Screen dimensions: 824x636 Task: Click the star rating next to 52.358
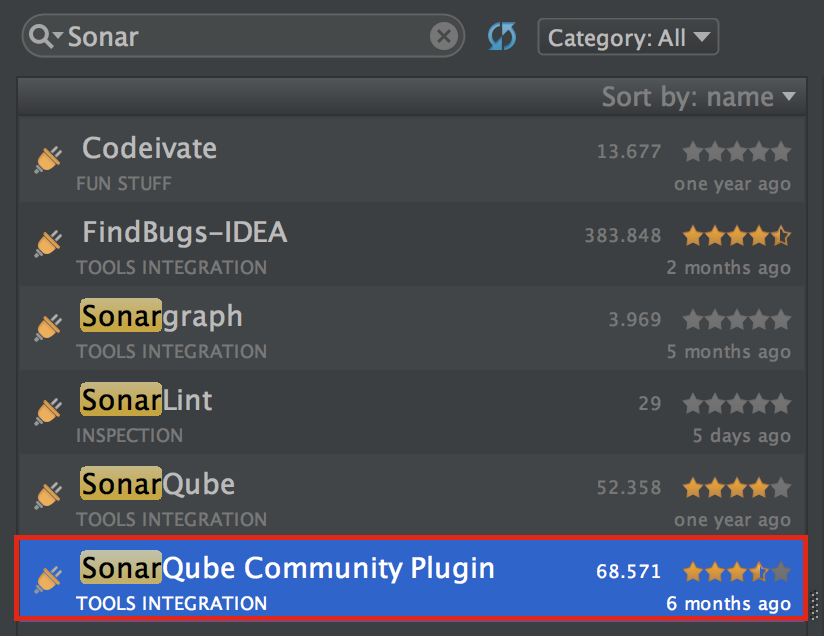[x=737, y=488]
